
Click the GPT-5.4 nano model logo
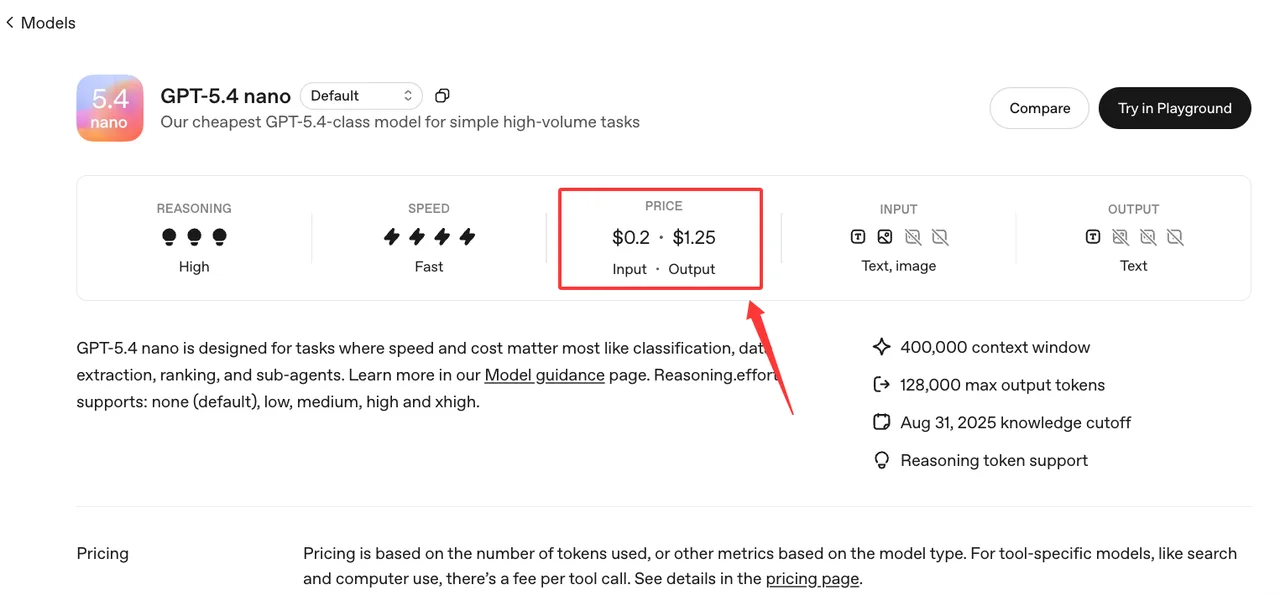(x=110, y=108)
